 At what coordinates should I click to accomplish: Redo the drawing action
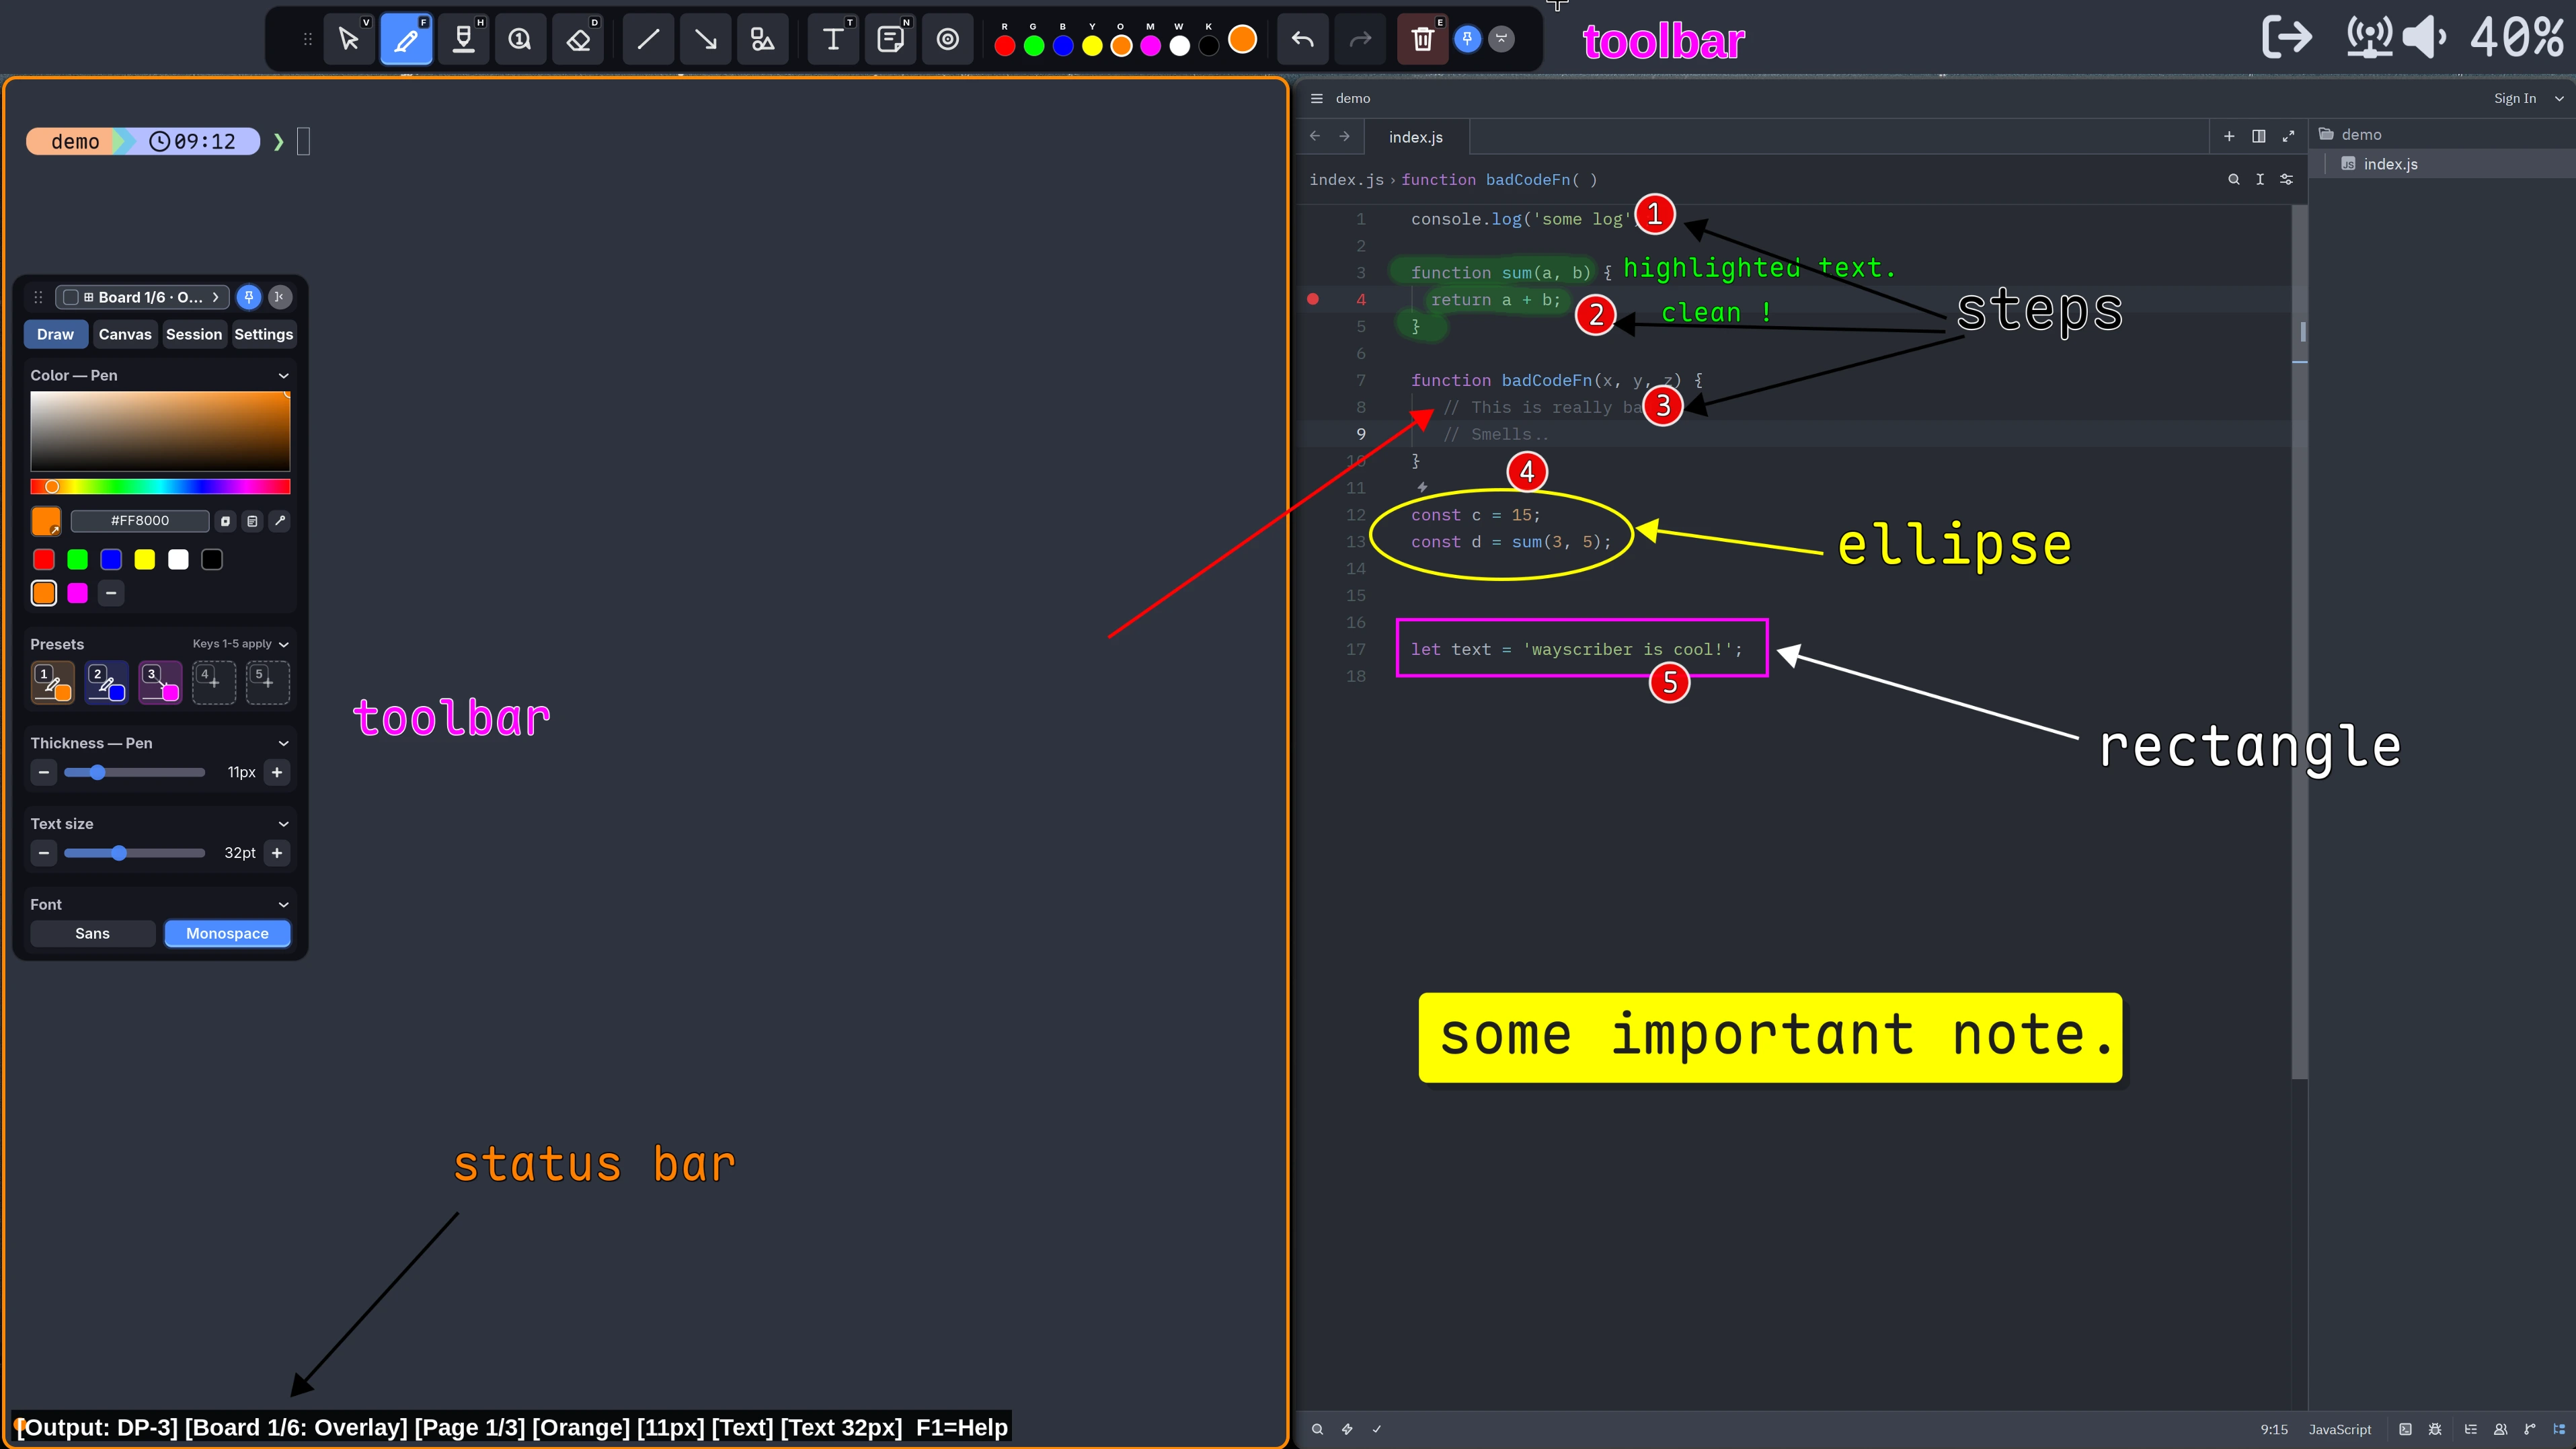(1360, 39)
